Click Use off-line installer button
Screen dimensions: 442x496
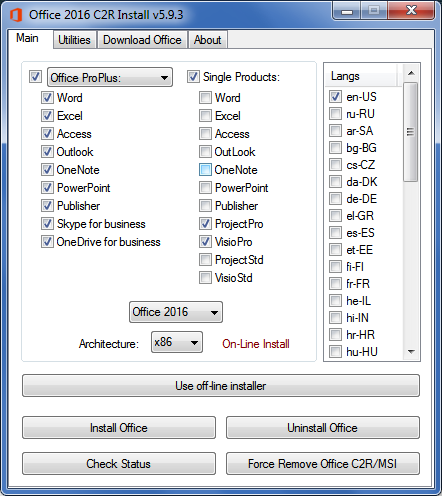click(x=221, y=386)
